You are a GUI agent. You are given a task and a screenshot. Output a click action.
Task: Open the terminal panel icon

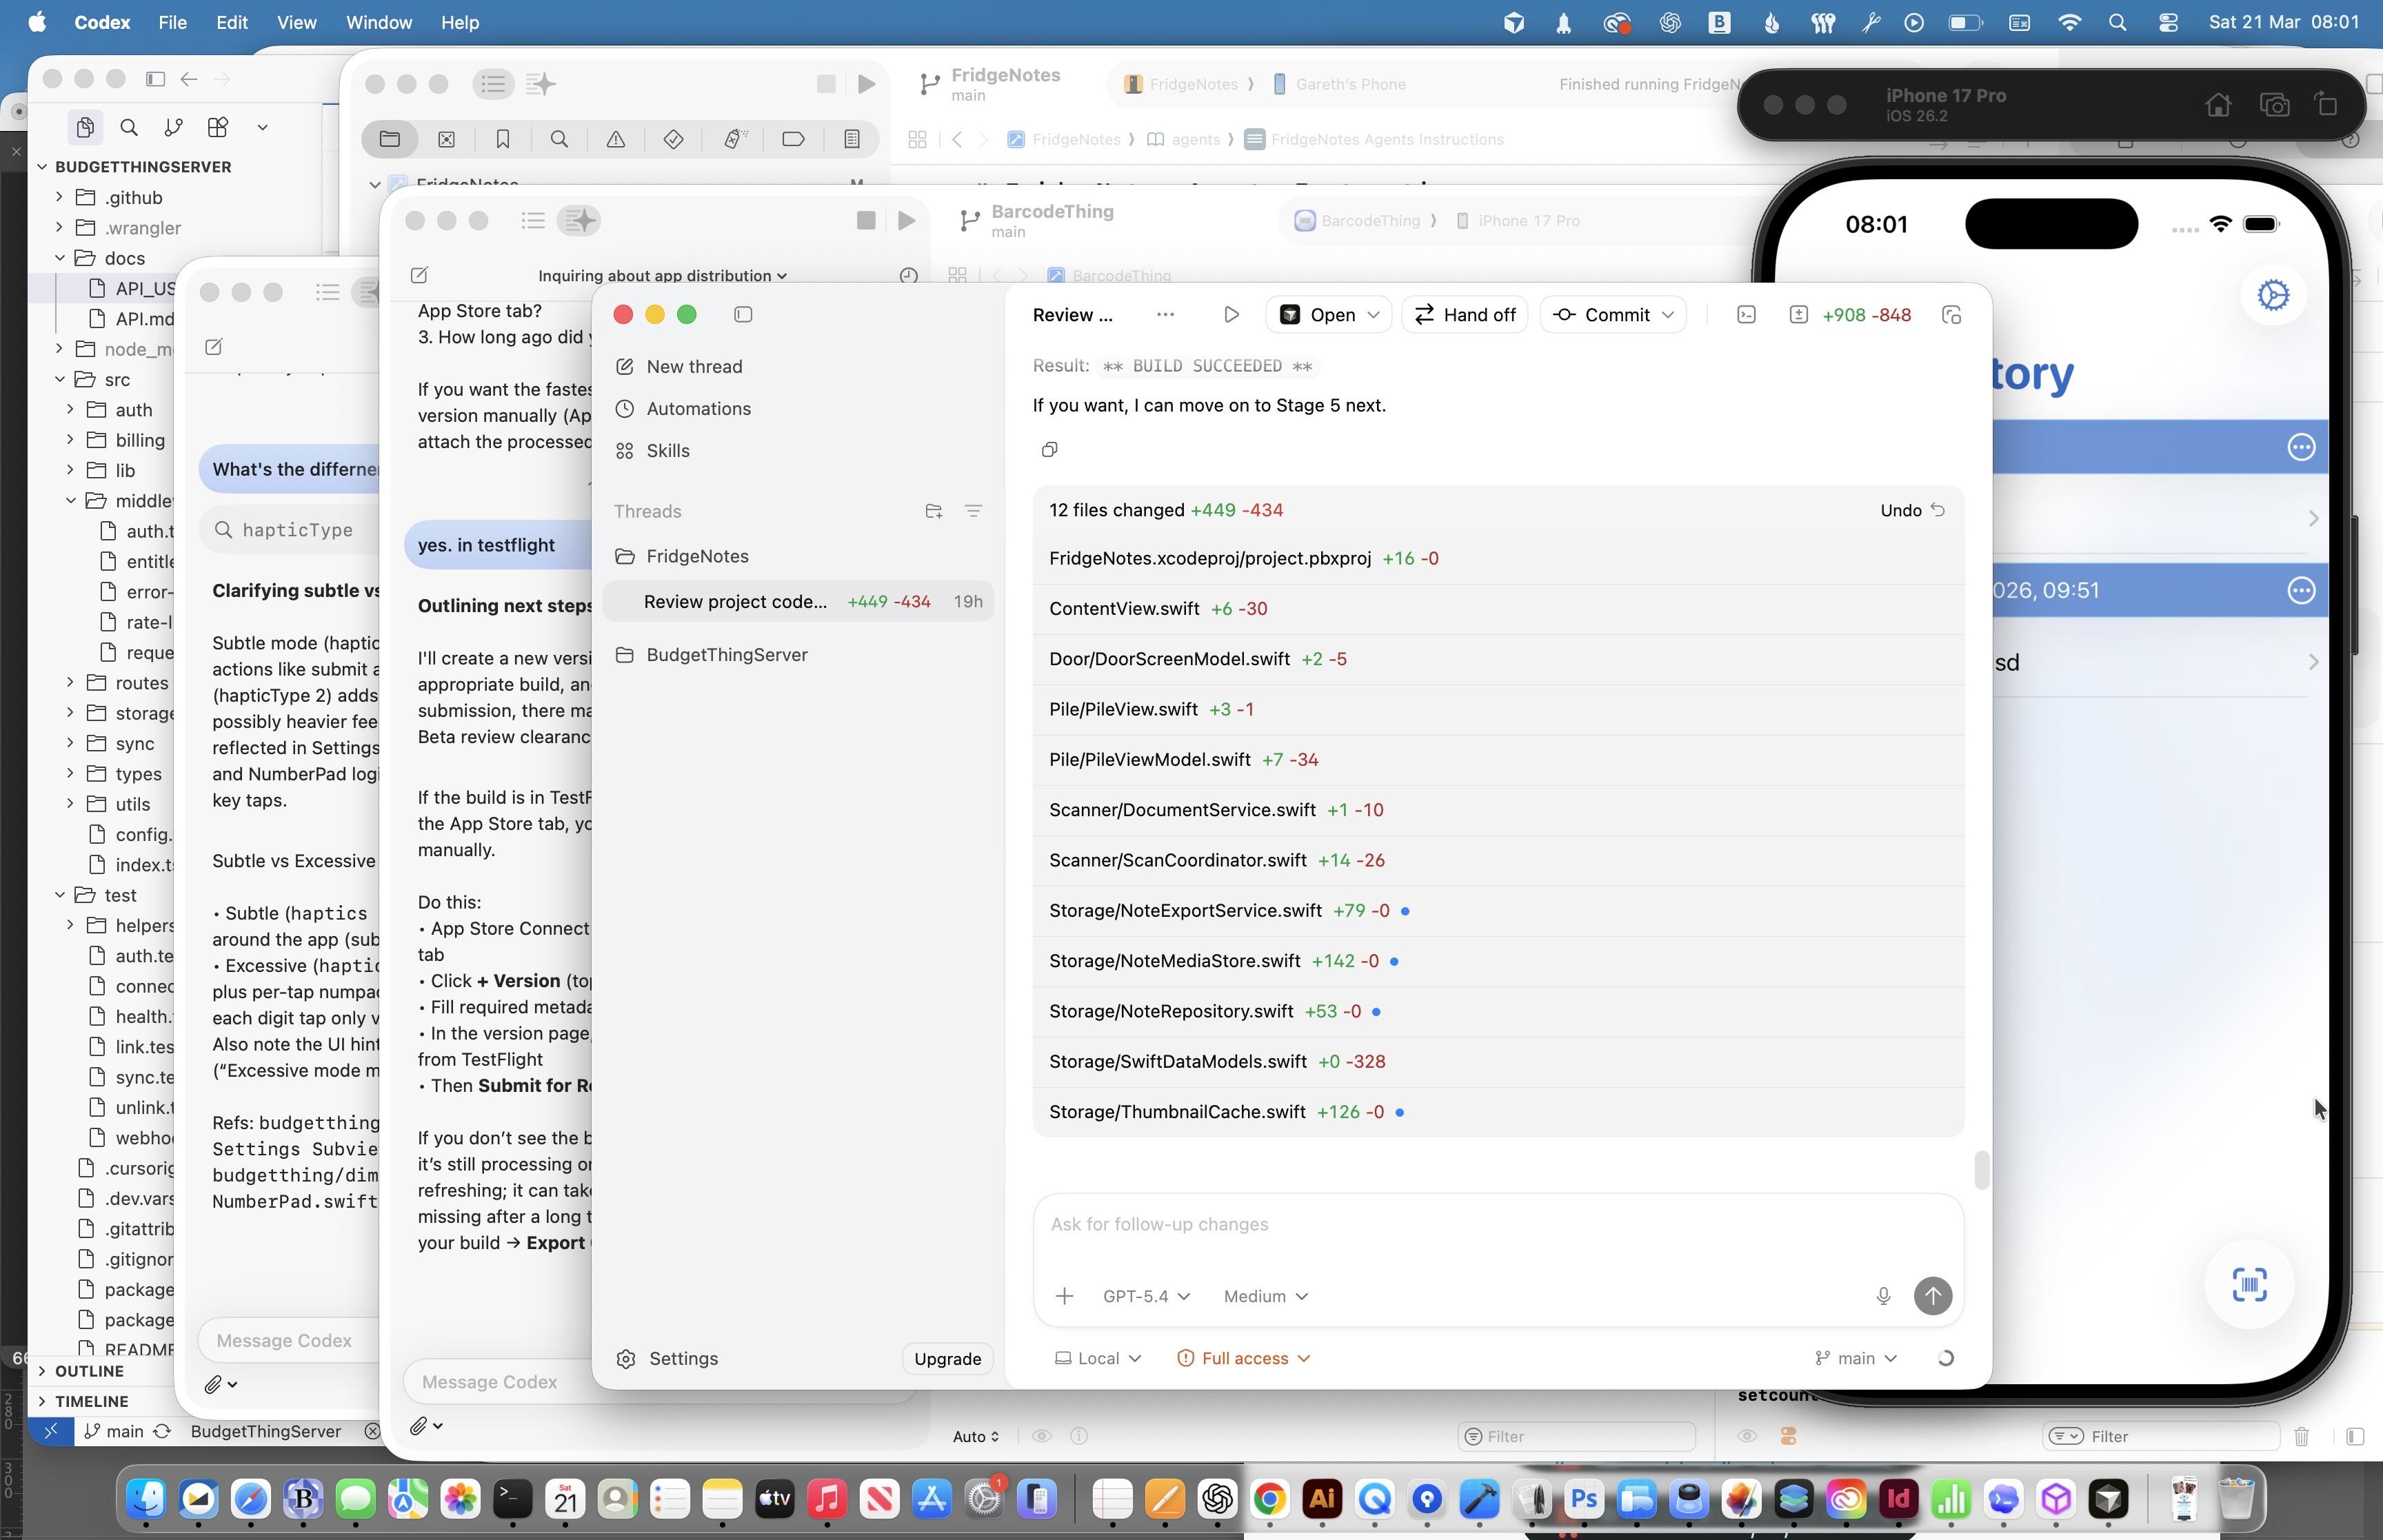(1746, 315)
